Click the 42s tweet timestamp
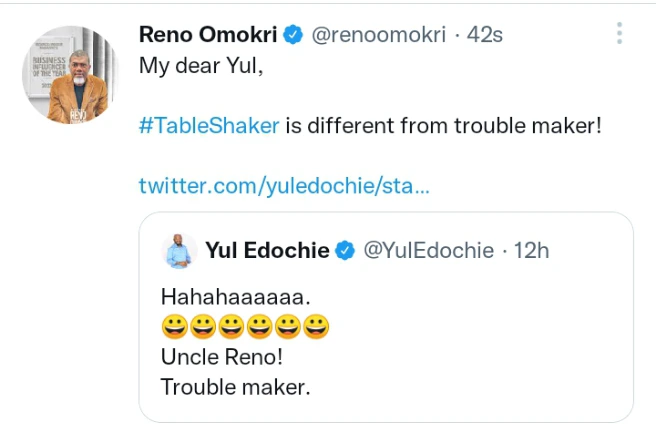 [x=484, y=35]
